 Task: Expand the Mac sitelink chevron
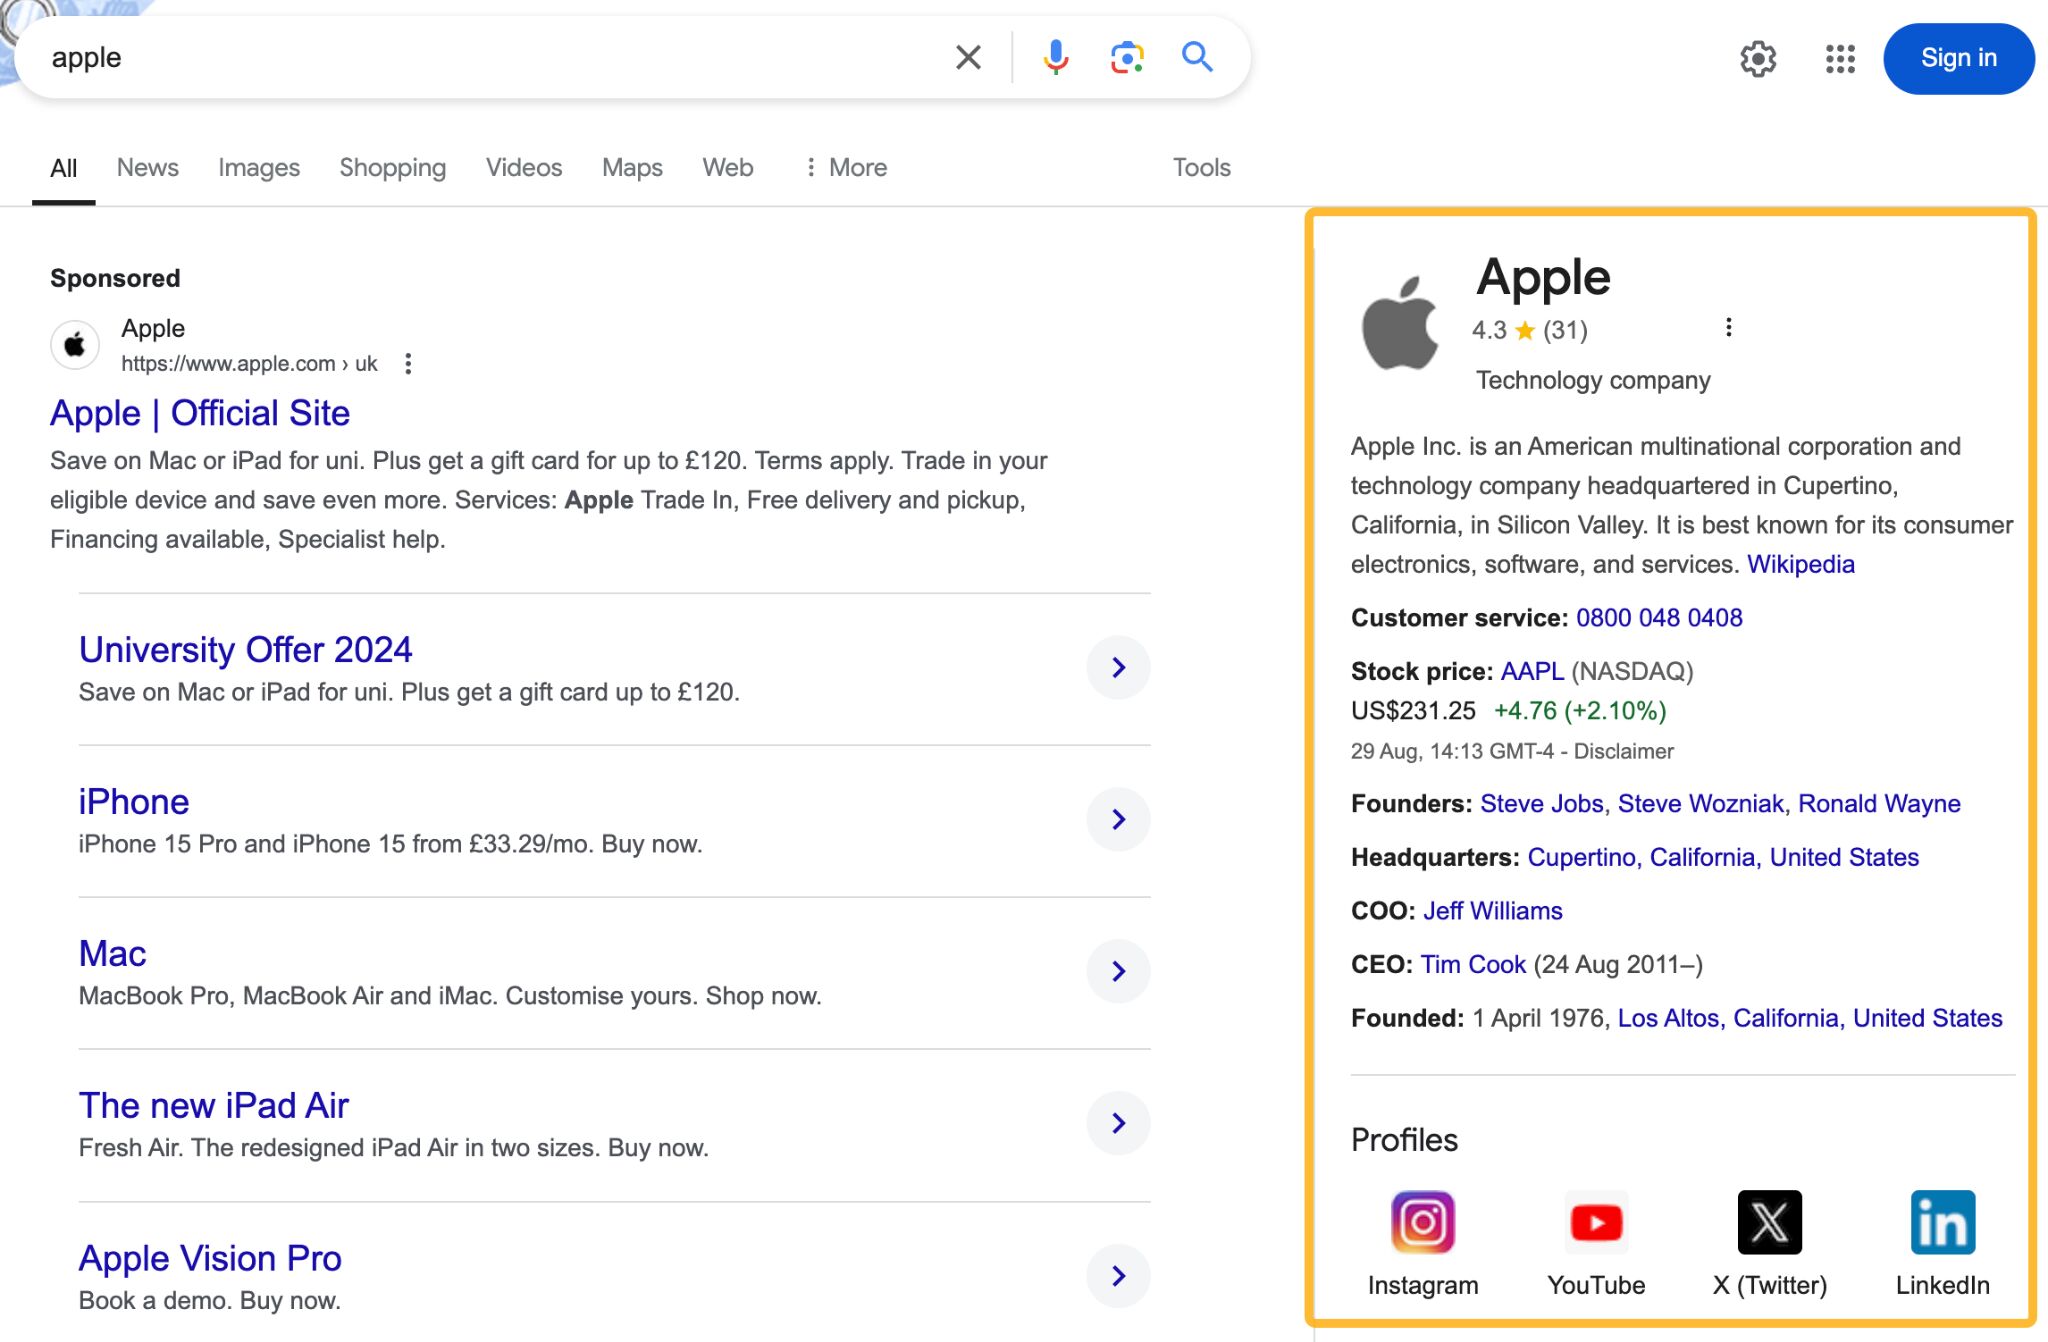[1117, 971]
